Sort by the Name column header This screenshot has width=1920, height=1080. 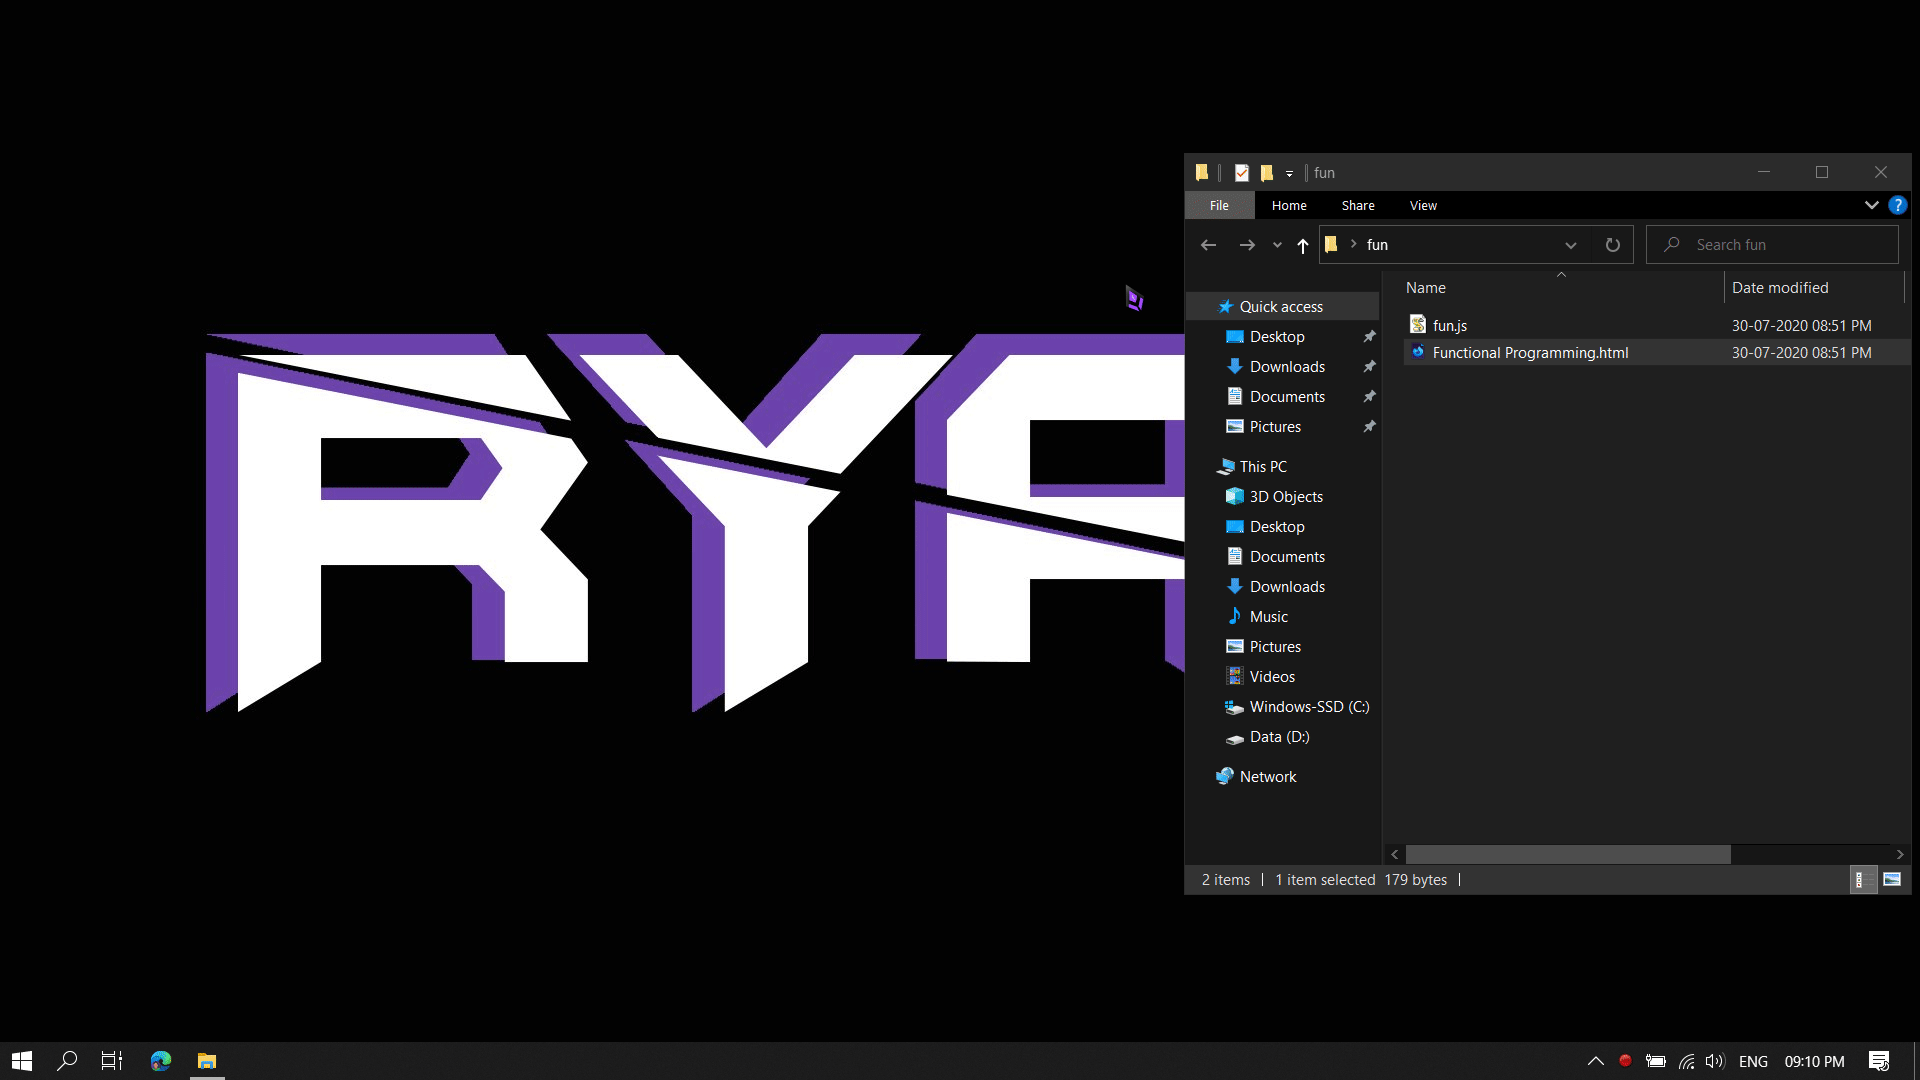pos(1425,288)
